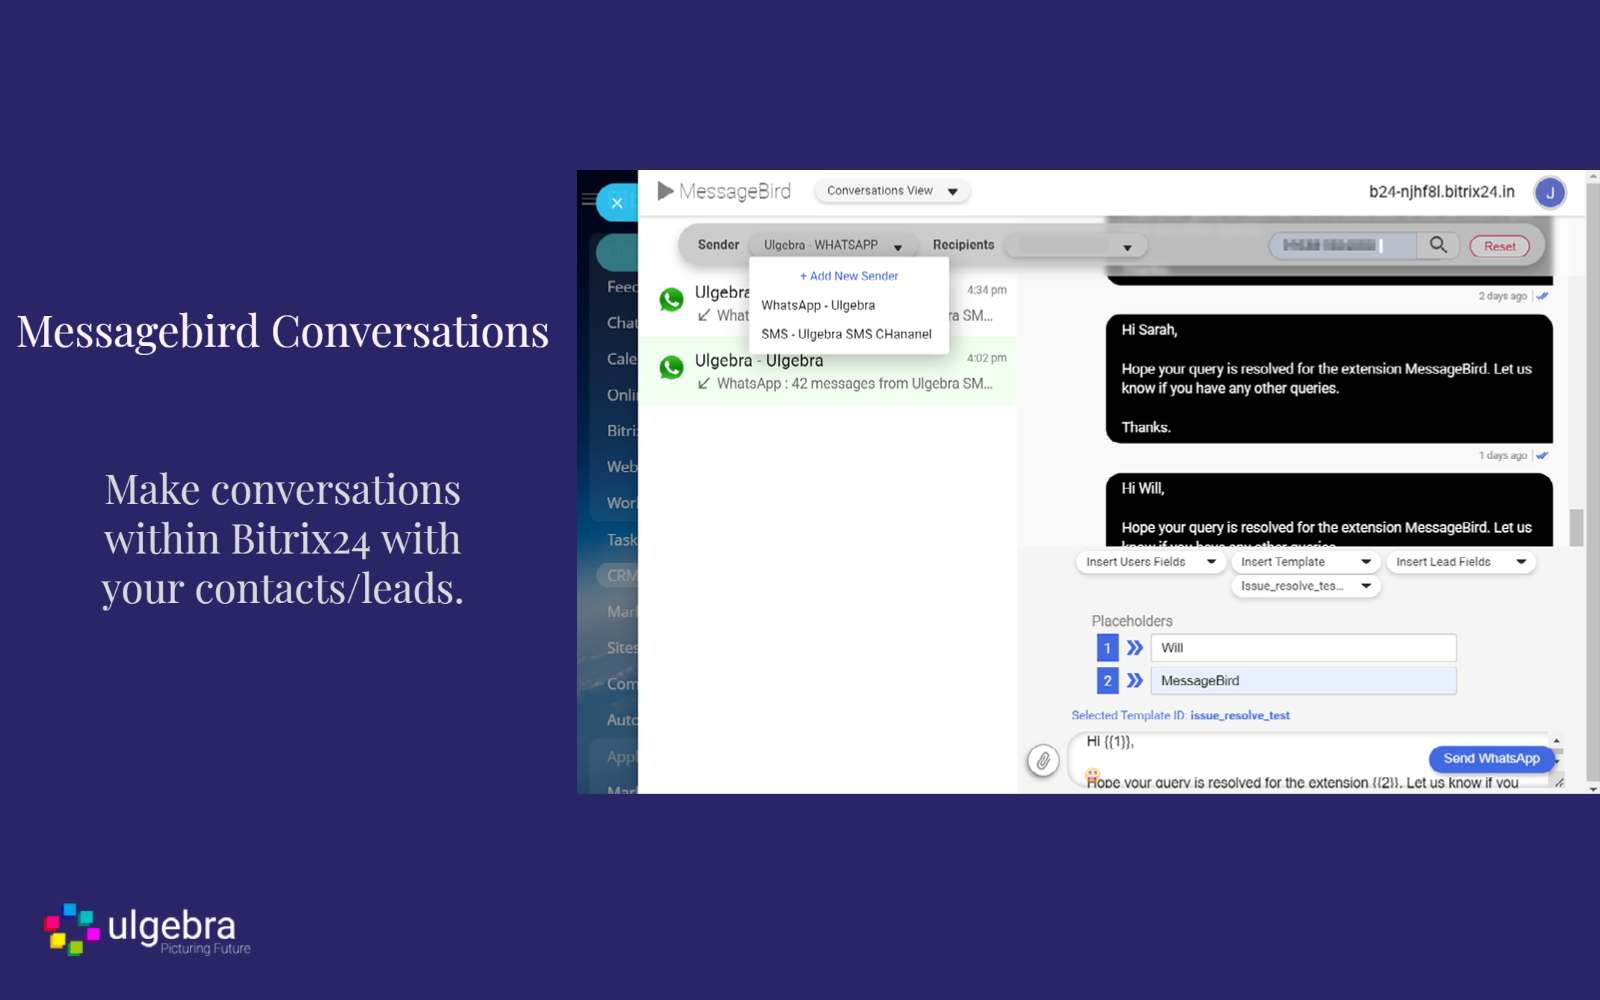Click the placeholder field containing MessageBird
The width and height of the screenshot is (1600, 1000).
[x=1302, y=681]
